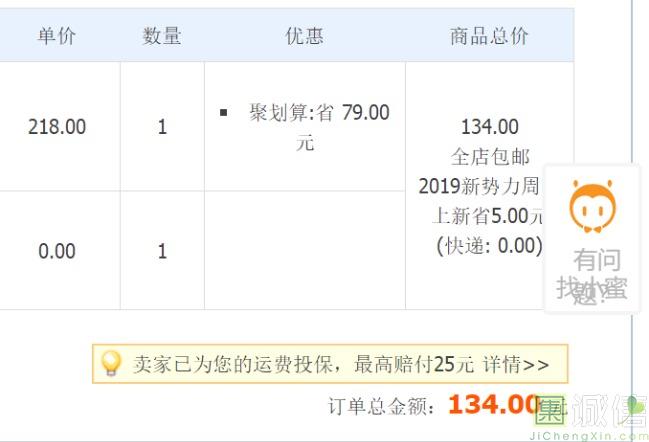649x442 pixels.
Task: Click the lightbulb icon in the insurance notice
Action: (x=111, y=364)
